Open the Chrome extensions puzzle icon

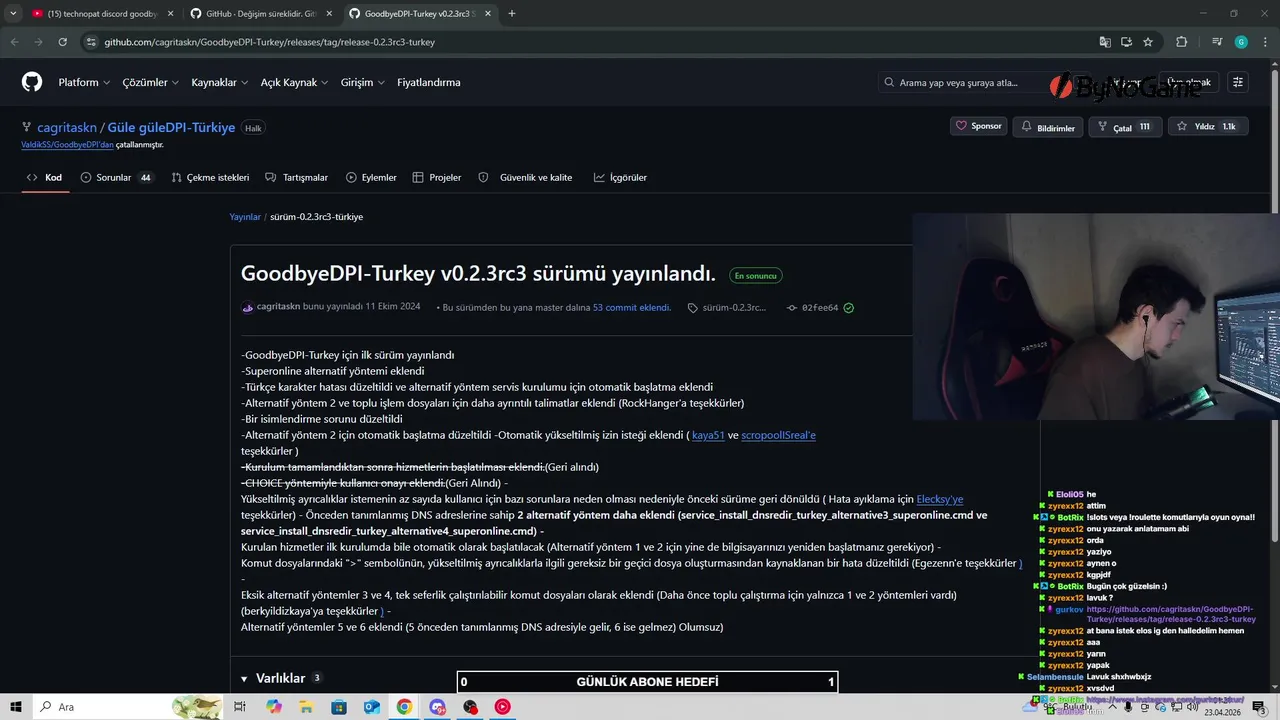(x=1181, y=42)
